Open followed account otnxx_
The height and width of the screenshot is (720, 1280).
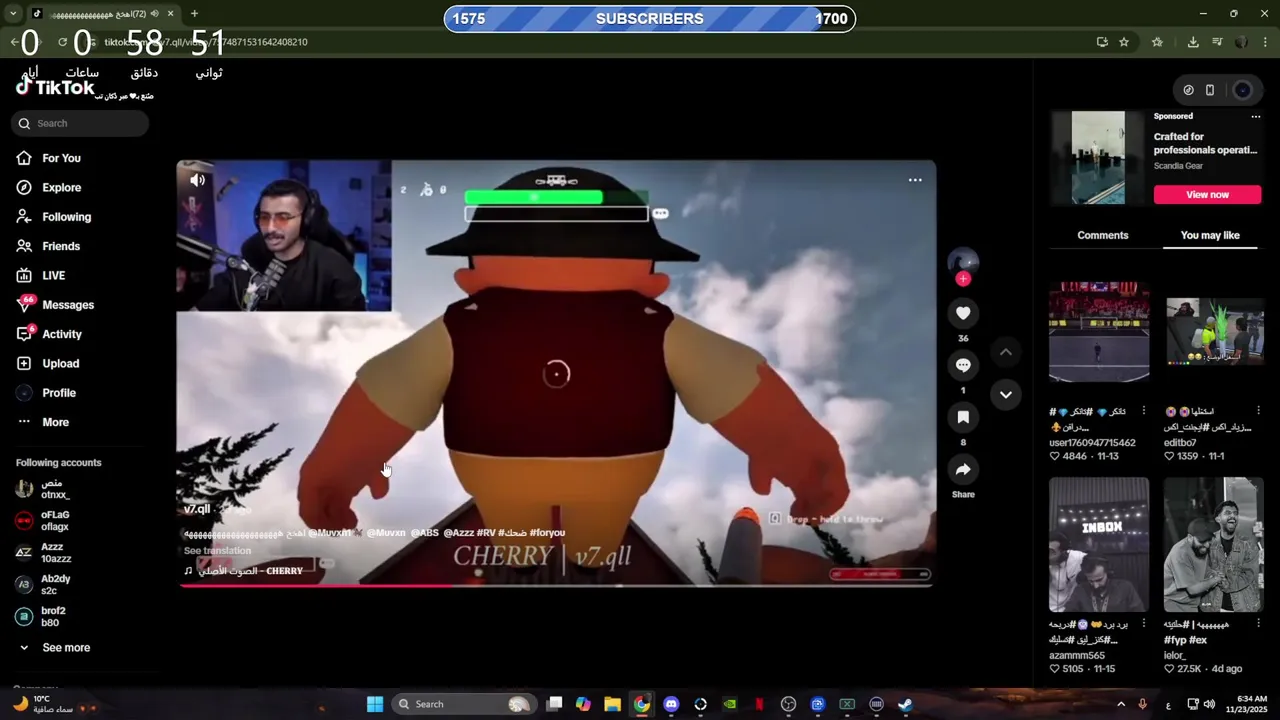coord(55,489)
